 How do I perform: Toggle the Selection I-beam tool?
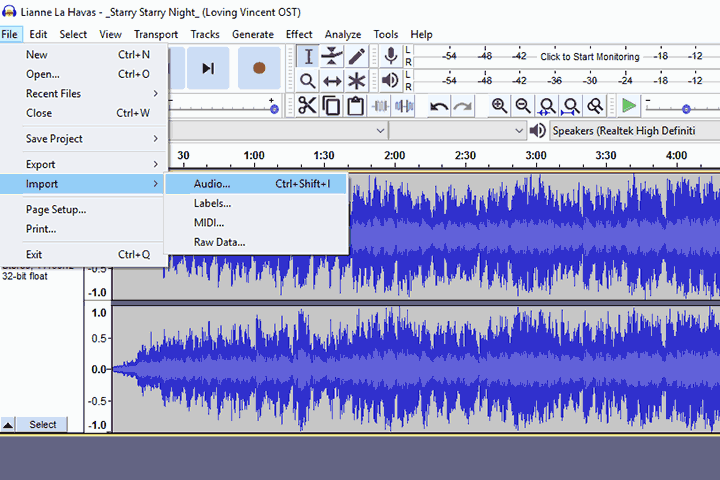click(x=308, y=56)
